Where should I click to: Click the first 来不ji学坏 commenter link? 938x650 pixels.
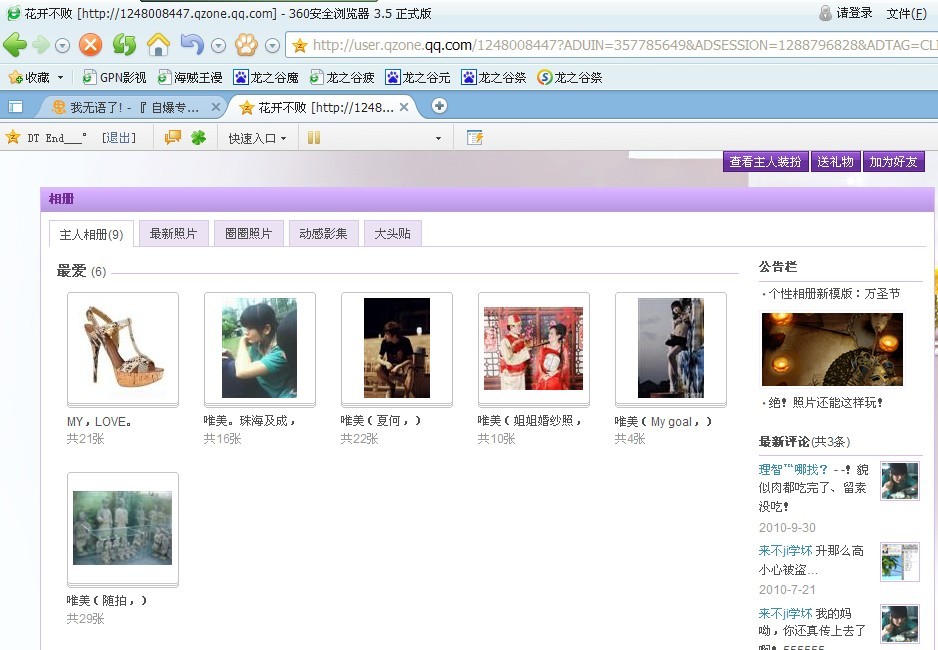click(785, 551)
